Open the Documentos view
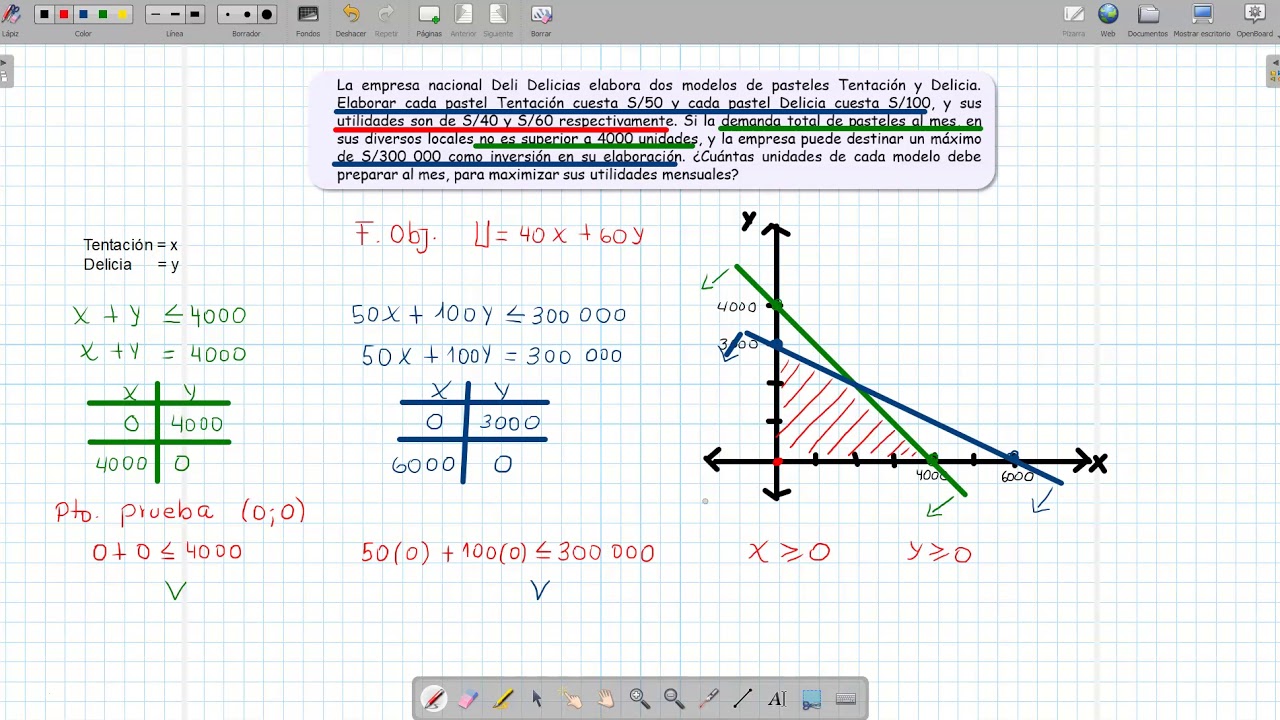The height and width of the screenshot is (720, 1280). point(1148,20)
